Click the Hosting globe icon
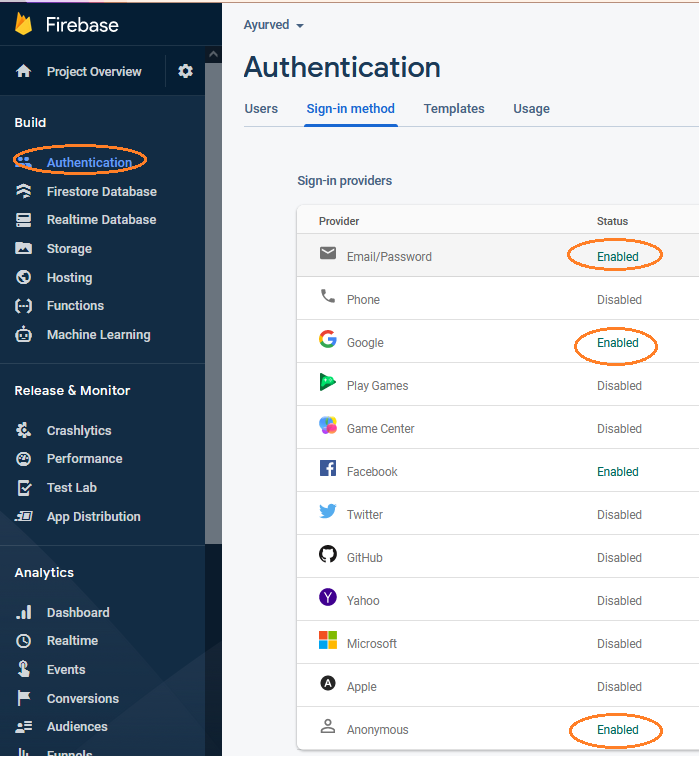Viewport: 699px width, 774px height. click(x=23, y=277)
